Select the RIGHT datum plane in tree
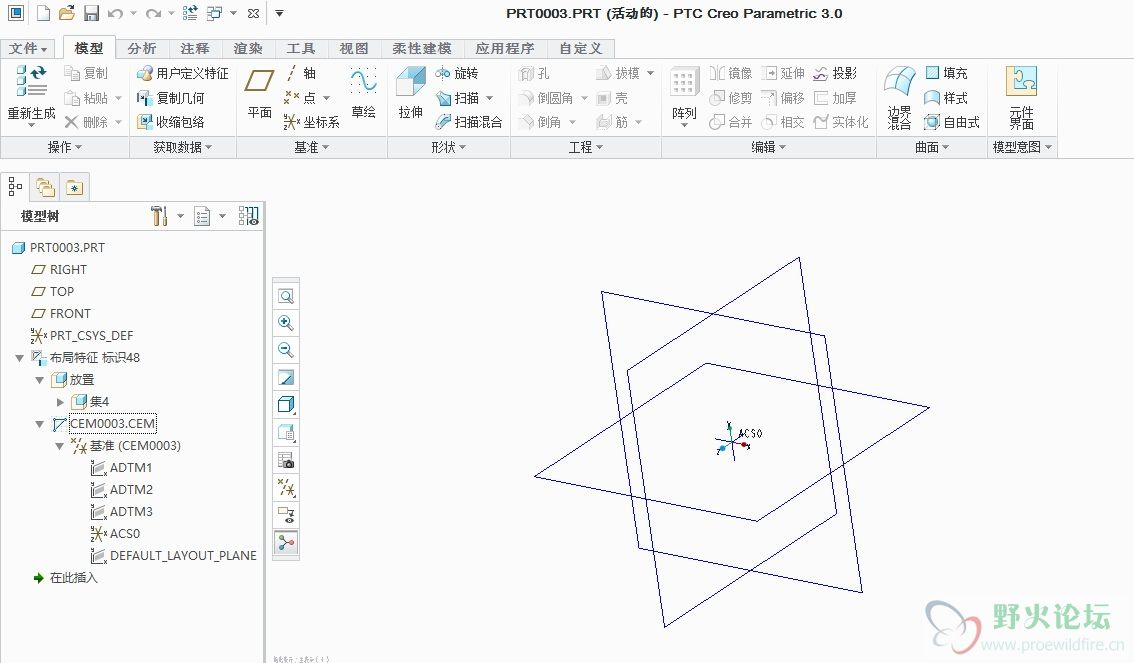Screen dimensions: 1134x663 [59, 270]
